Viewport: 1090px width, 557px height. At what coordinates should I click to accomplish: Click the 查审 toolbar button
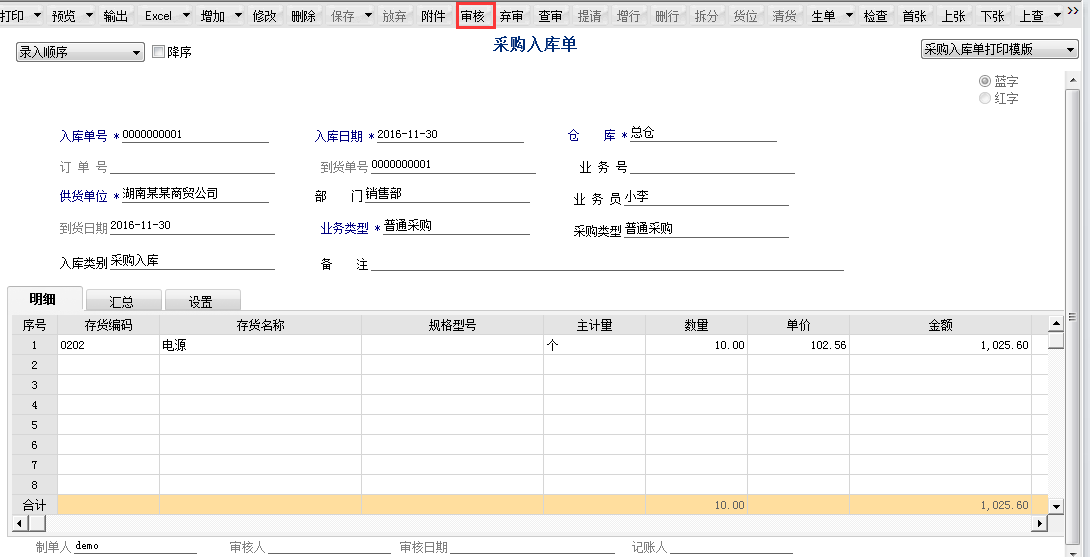click(550, 16)
